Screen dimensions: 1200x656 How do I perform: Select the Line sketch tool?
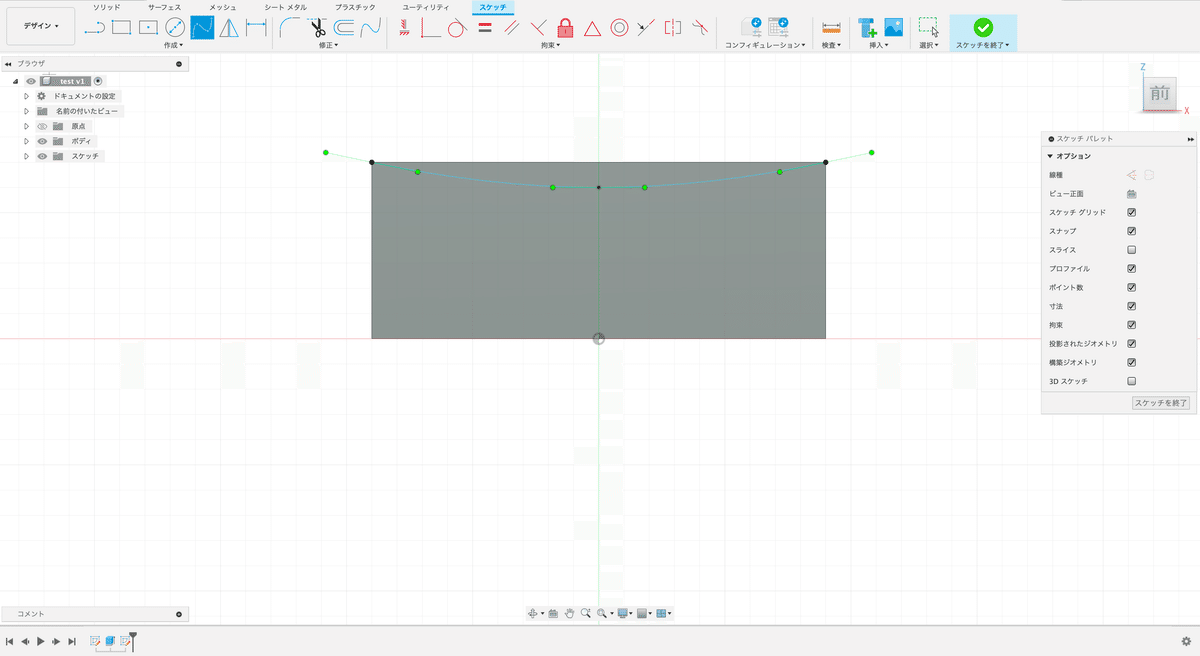click(x=95, y=28)
